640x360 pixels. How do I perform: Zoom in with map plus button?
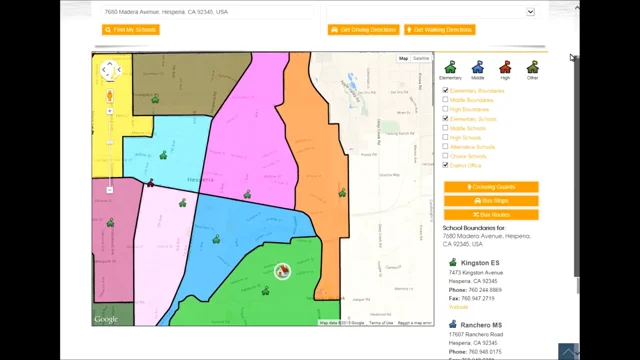[109, 111]
